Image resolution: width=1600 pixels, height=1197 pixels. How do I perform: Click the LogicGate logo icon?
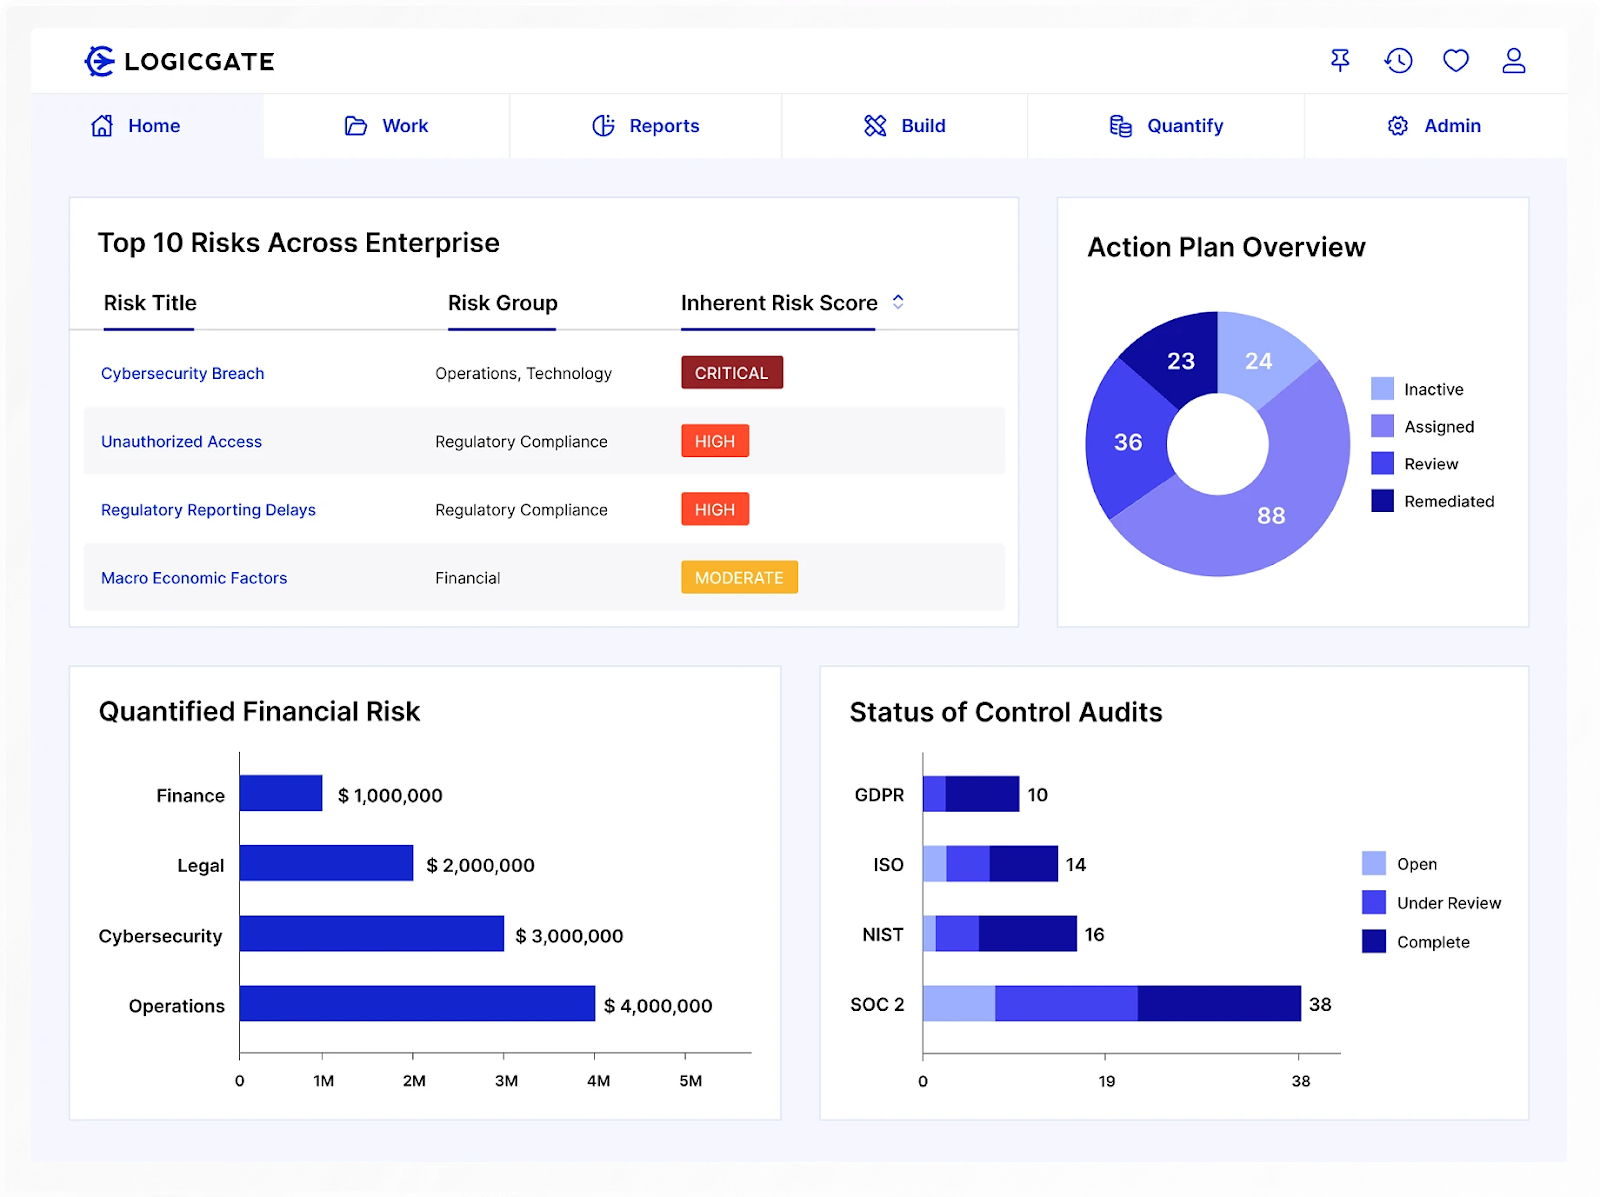(98, 61)
